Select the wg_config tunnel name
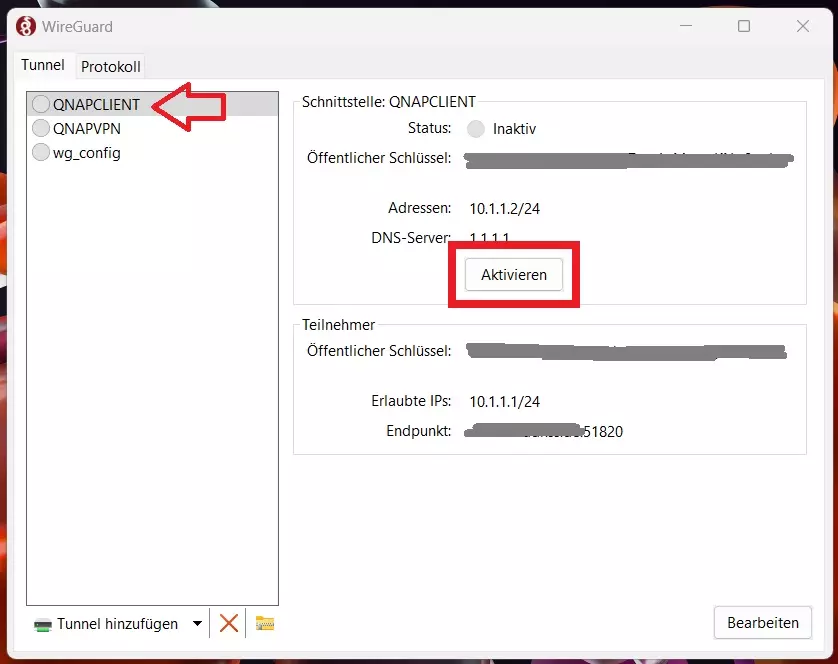838x664 pixels. [87, 152]
